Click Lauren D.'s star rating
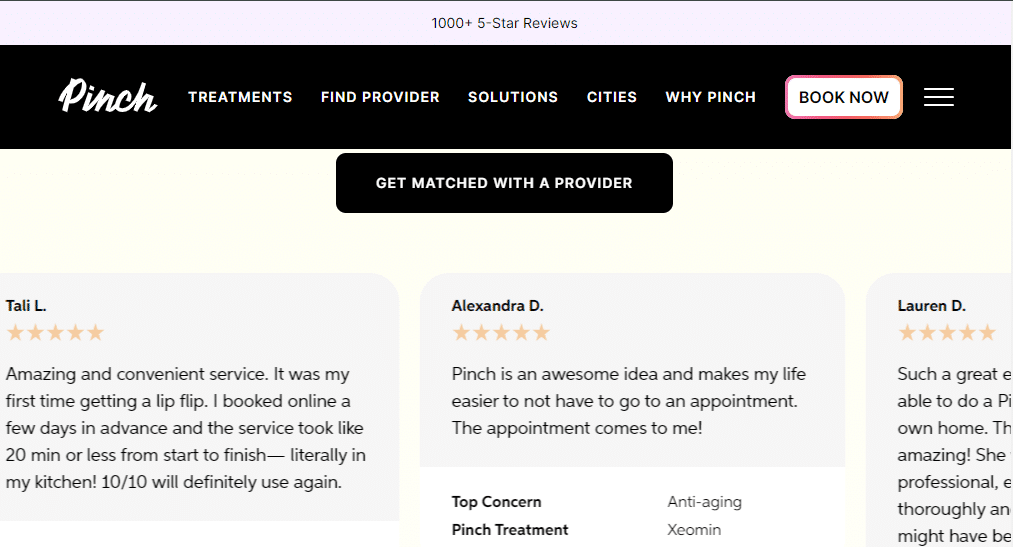 point(946,333)
